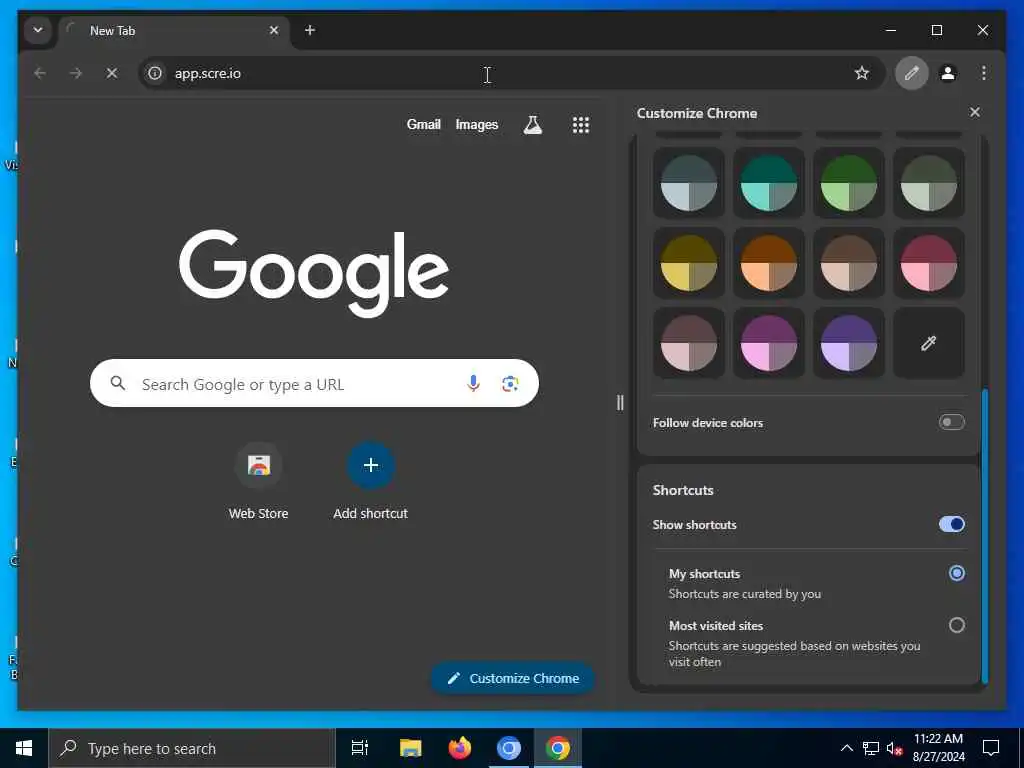Select the New Tab browser tab
Viewport: 1024px width, 768px height.
point(175,31)
